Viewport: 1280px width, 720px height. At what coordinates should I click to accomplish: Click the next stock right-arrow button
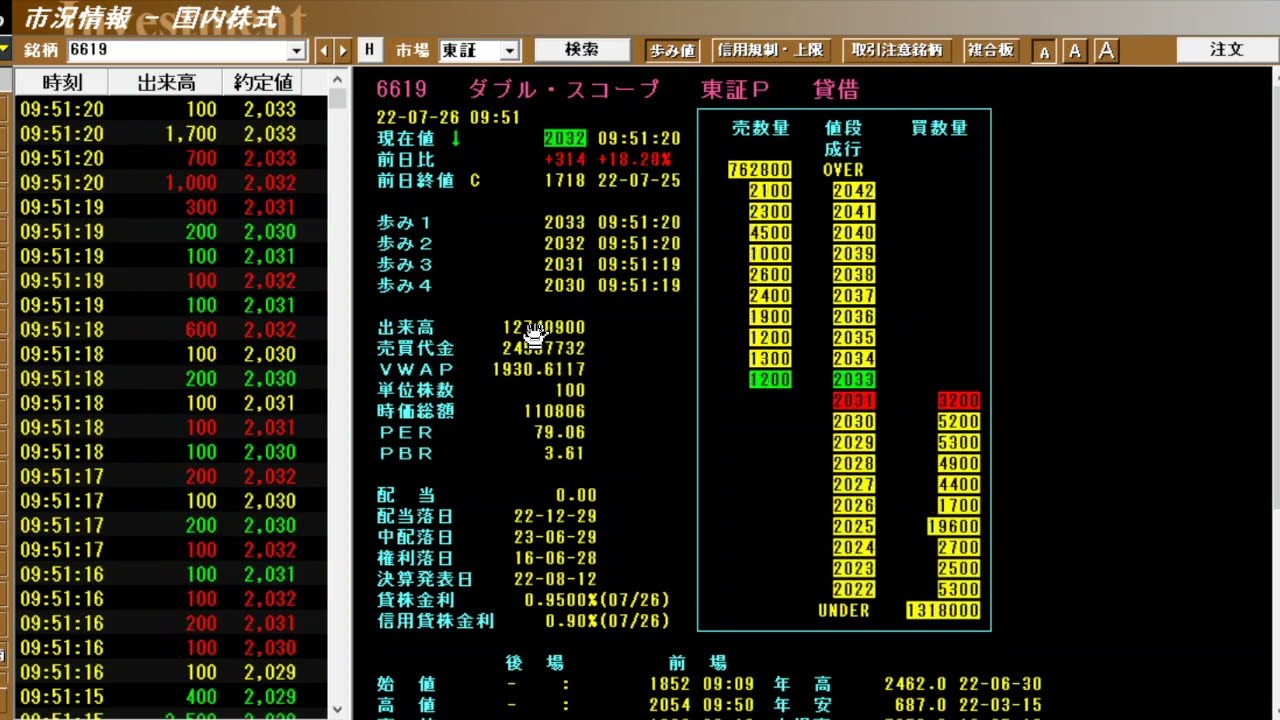coord(343,50)
